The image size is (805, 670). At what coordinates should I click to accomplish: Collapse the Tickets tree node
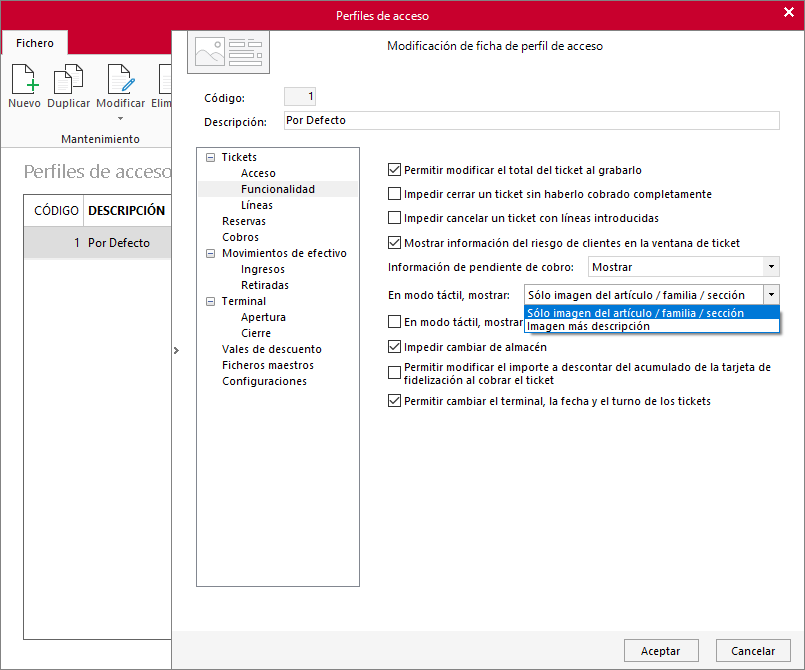210,157
